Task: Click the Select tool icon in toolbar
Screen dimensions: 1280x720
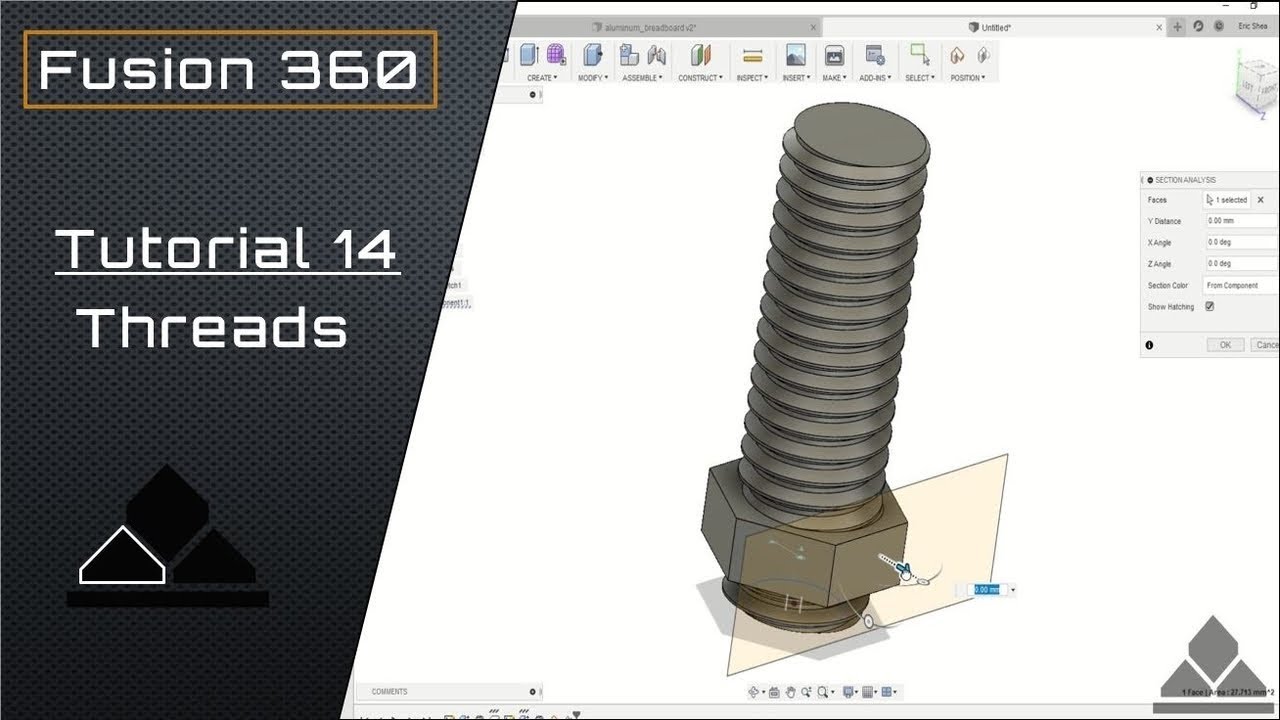Action: (919, 55)
